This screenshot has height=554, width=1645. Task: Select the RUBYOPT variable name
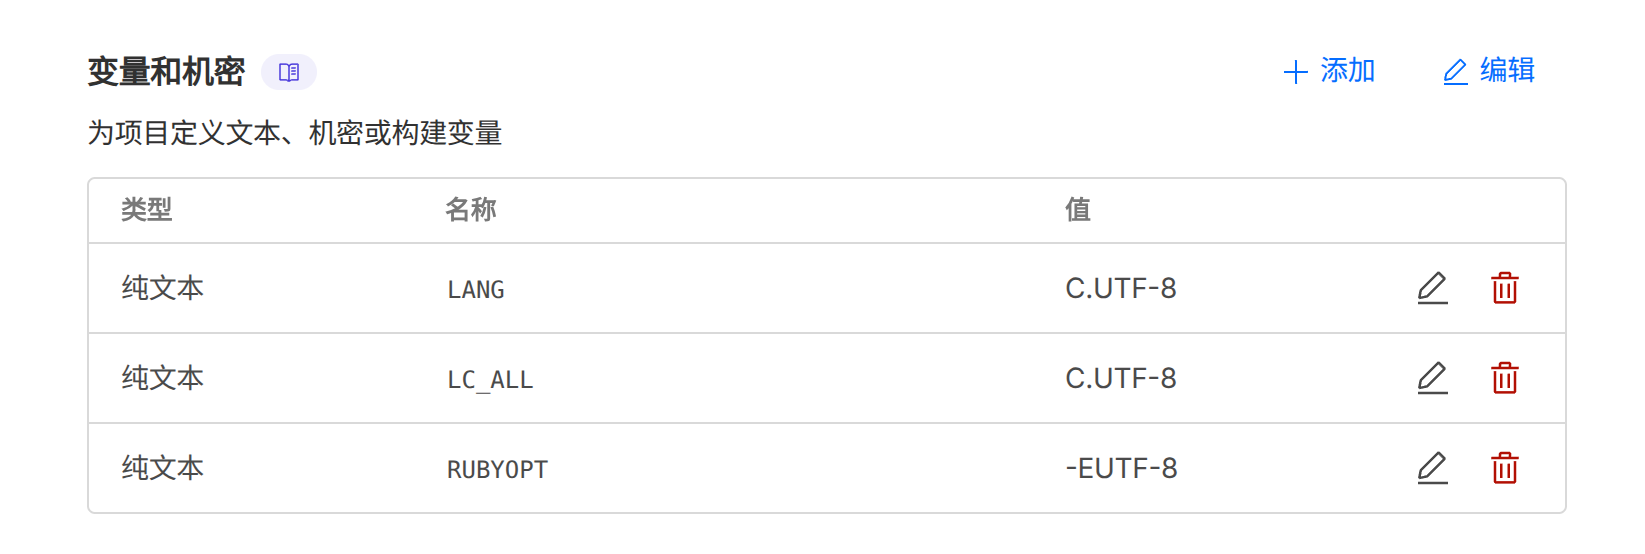(x=497, y=470)
